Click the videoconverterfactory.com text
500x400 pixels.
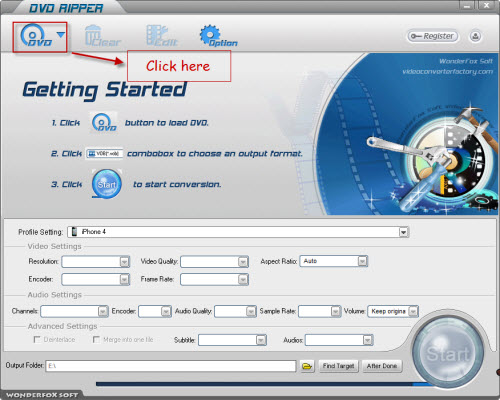(447, 71)
